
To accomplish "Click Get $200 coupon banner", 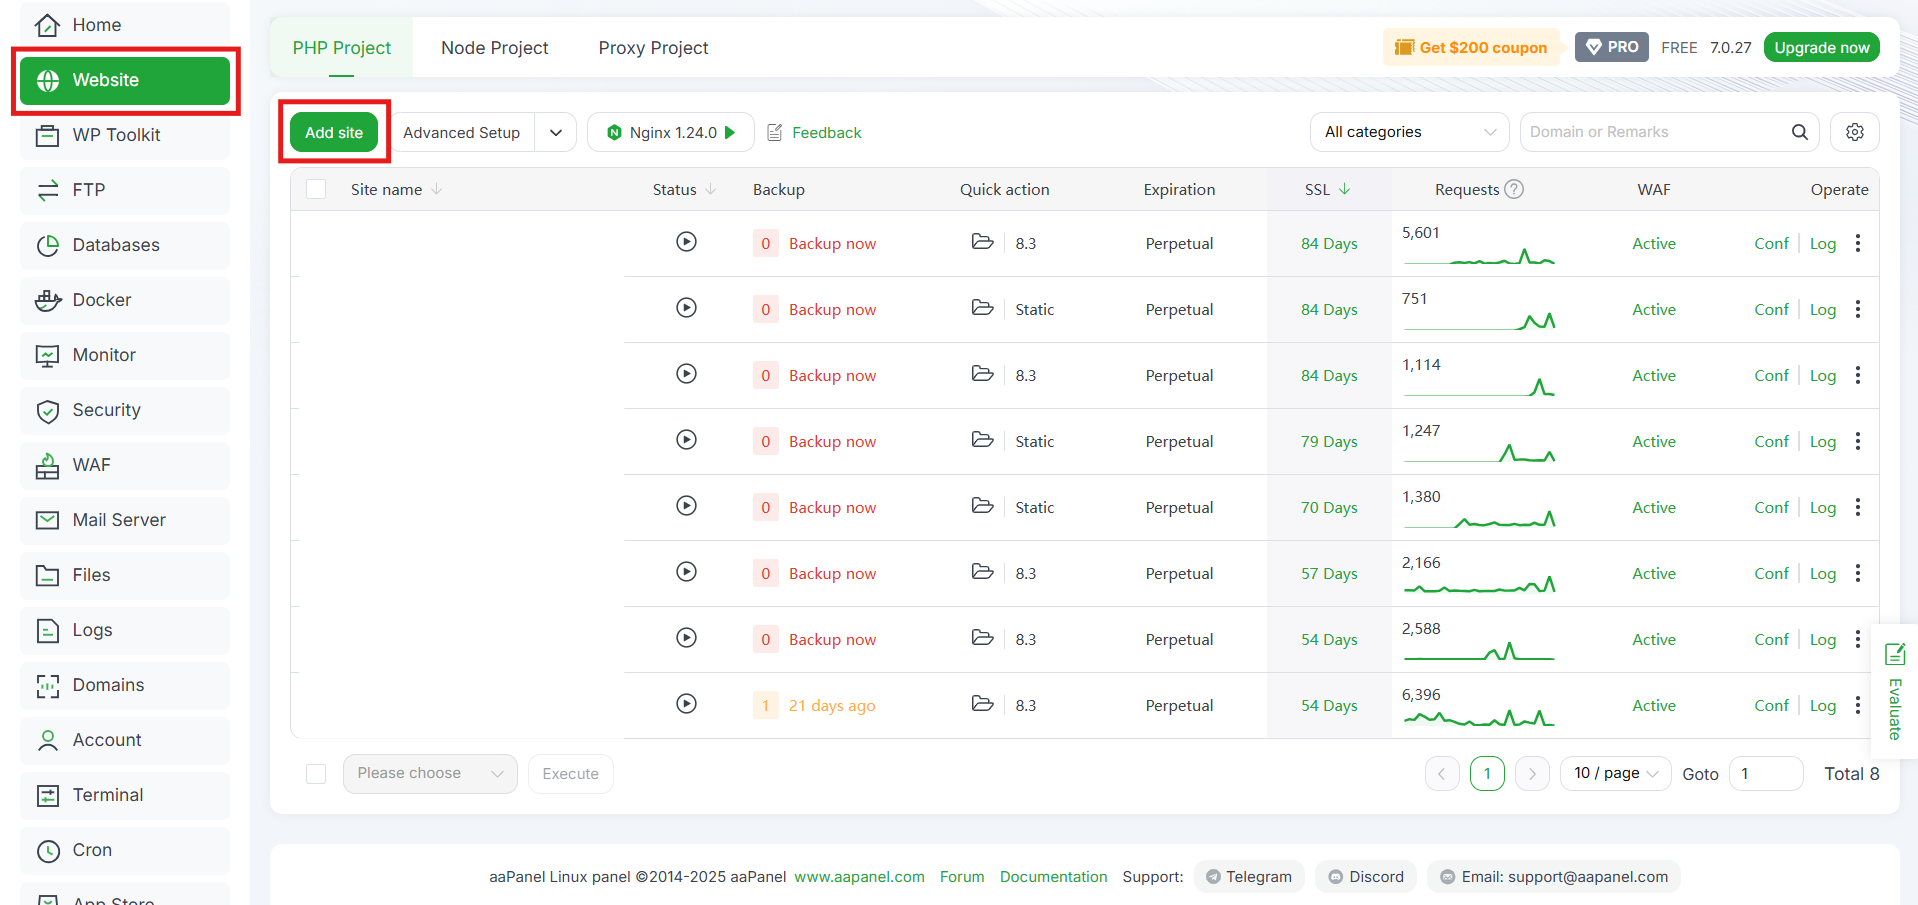I will tap(1471, 47).
